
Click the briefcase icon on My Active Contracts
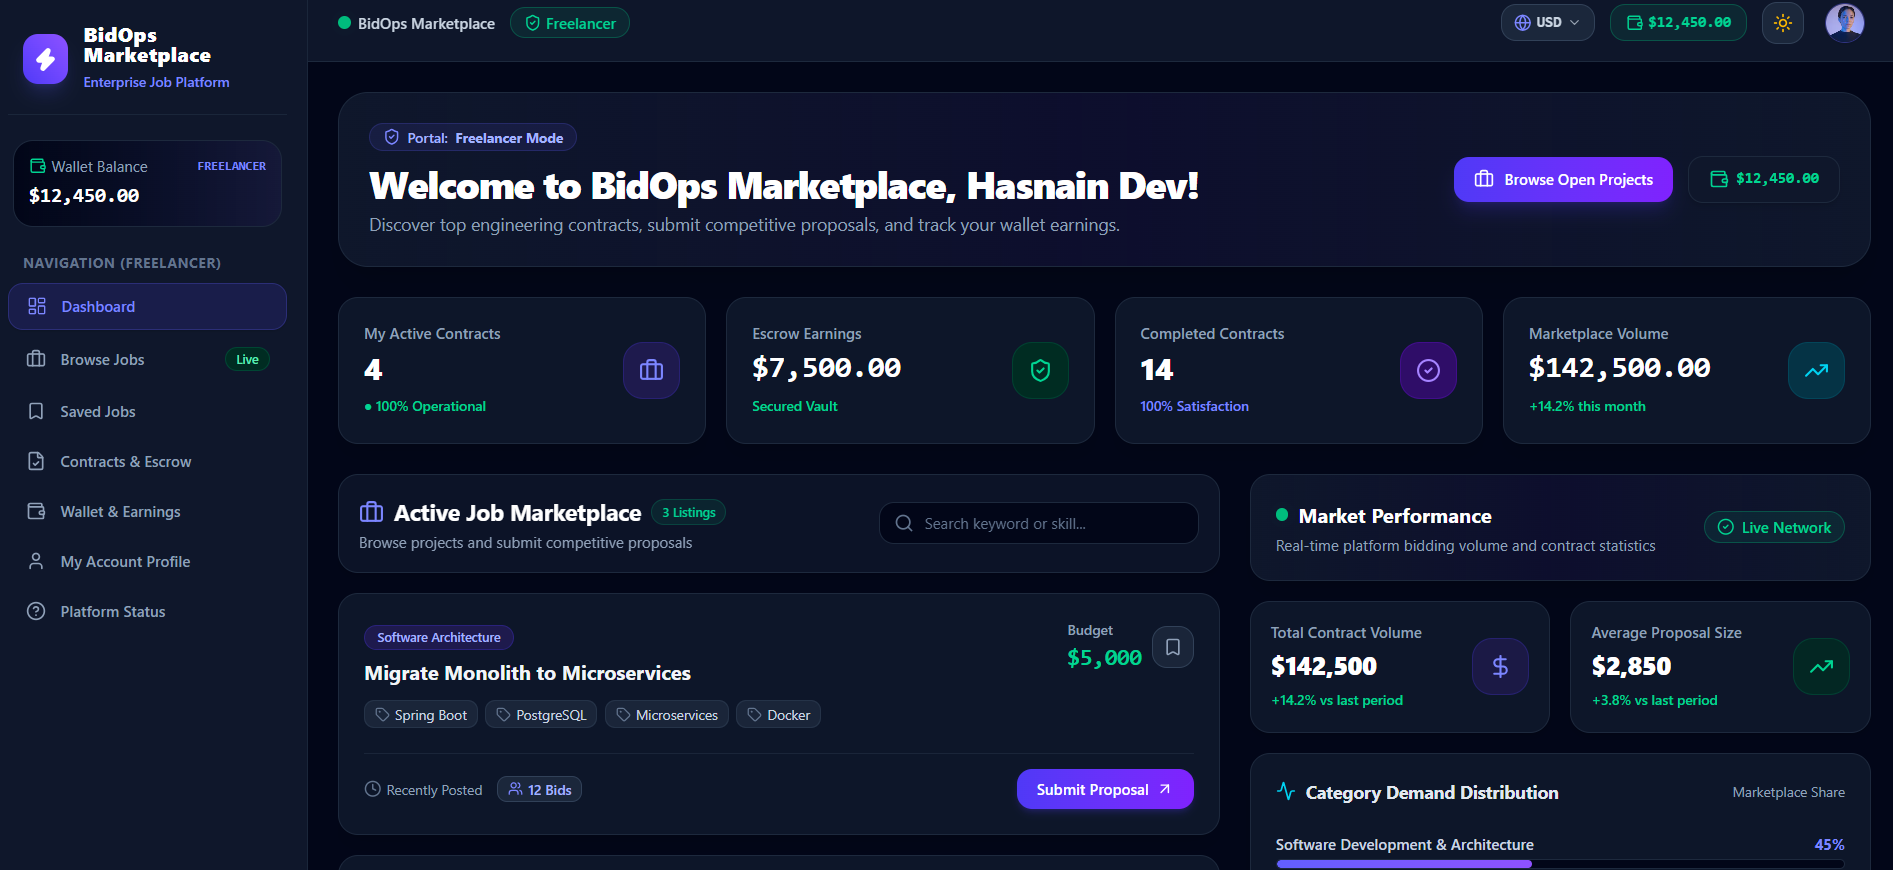click(x=651, y=371)
